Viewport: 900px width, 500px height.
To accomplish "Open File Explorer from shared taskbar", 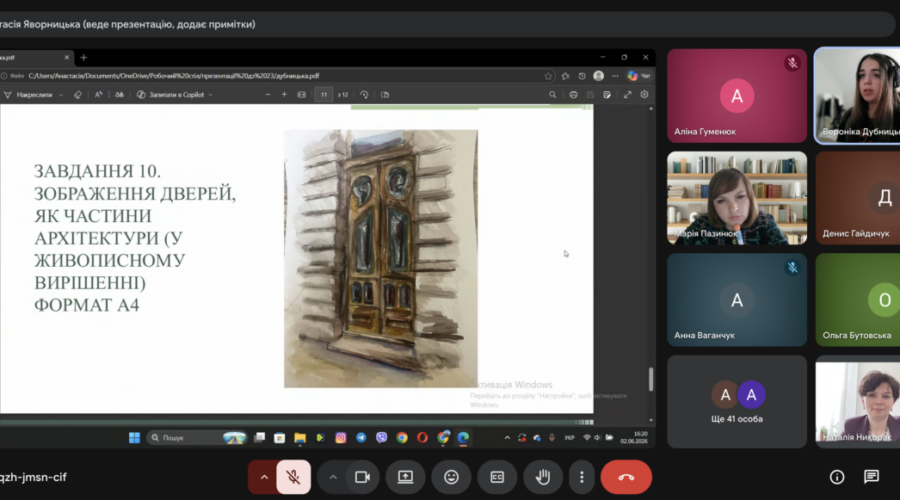I will tap(300, 438).
